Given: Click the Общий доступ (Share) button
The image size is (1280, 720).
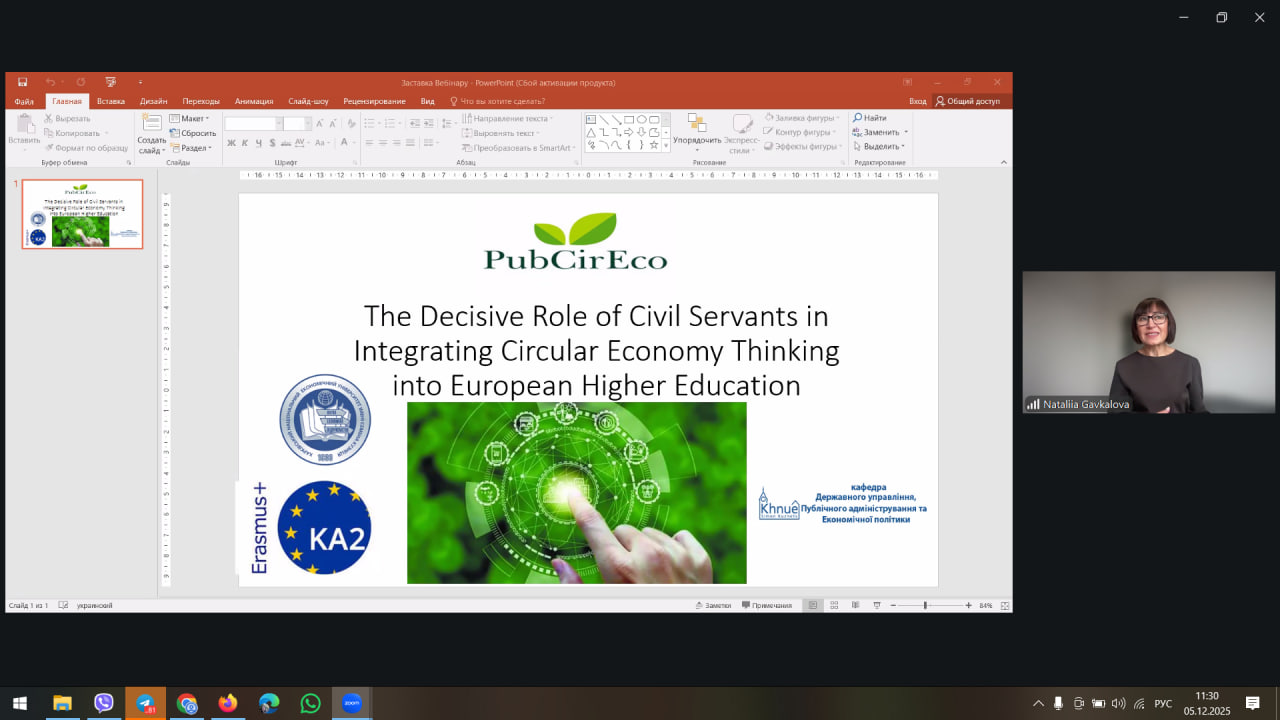Looking at the screenshot, I should pos(967,101).
